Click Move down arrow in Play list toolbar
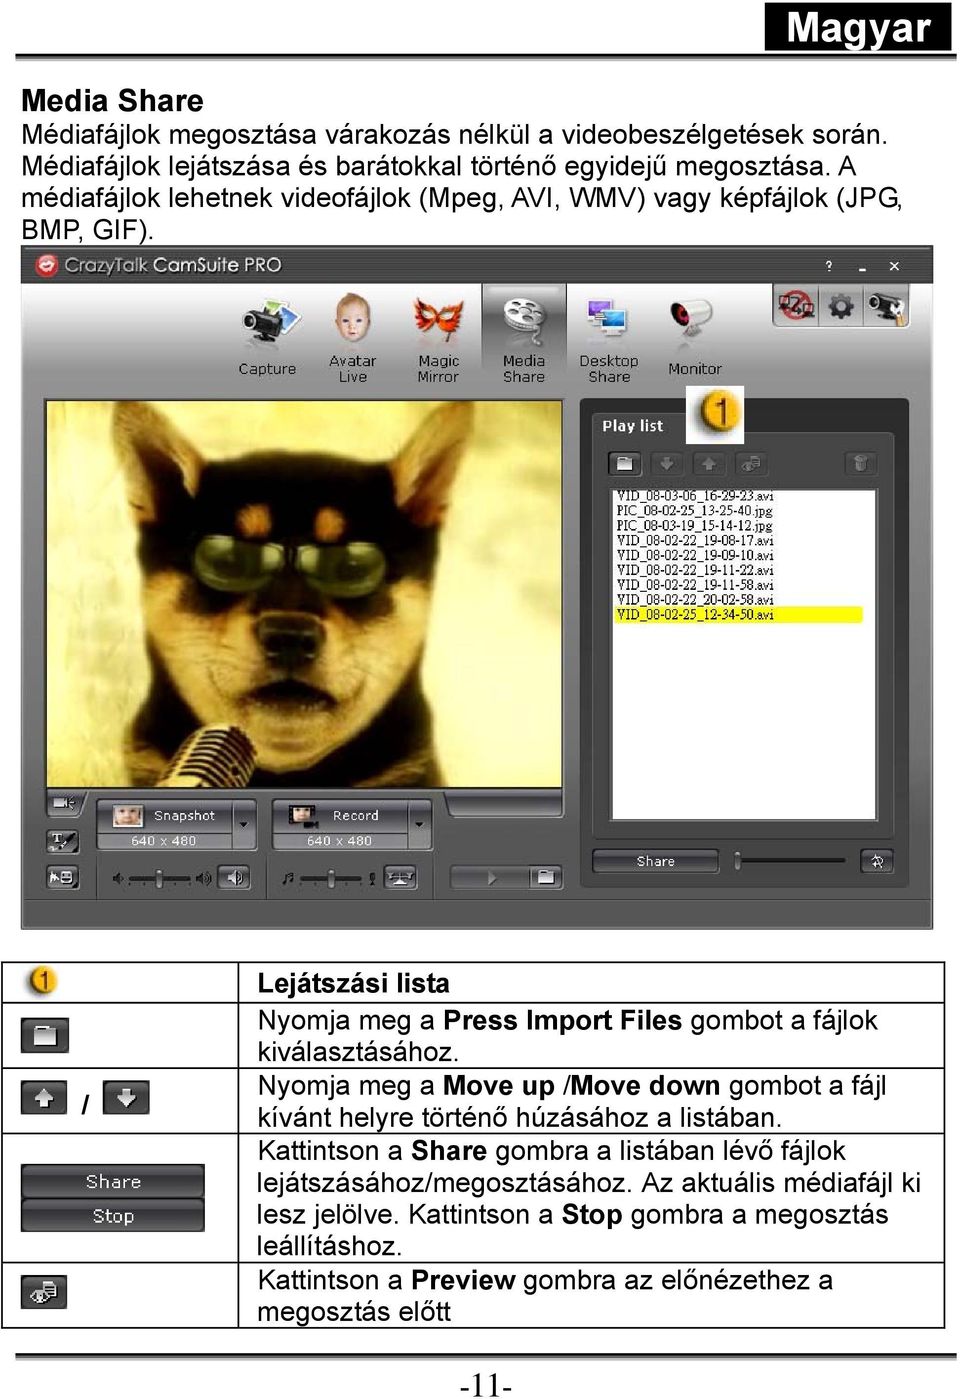Image resolution: width=960 pixels, height=1399 pixels. point(666,464)
